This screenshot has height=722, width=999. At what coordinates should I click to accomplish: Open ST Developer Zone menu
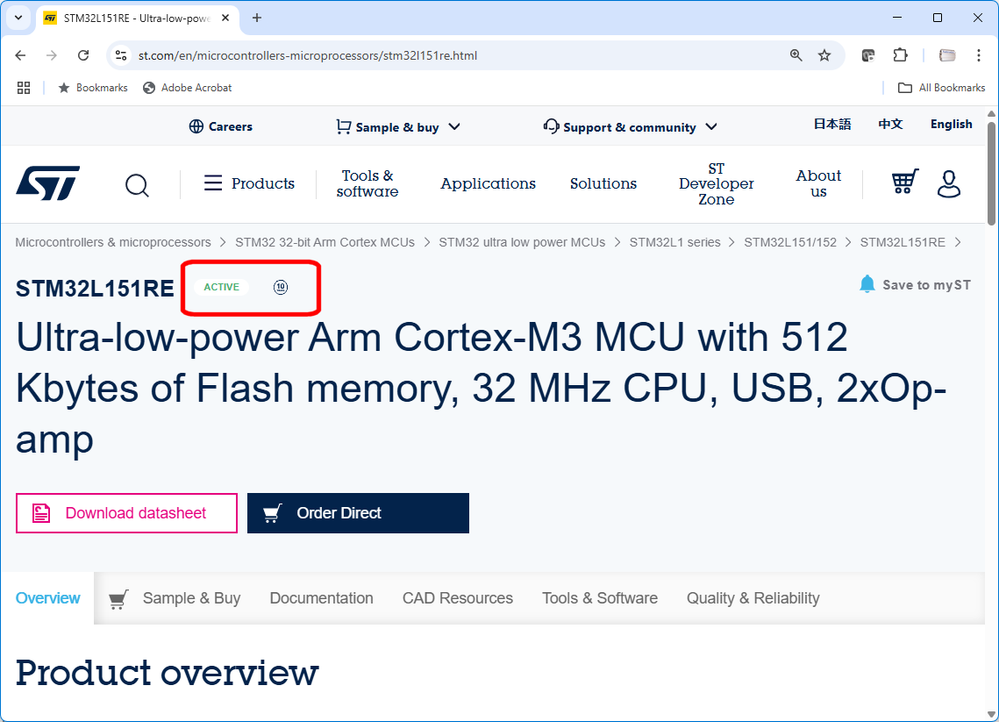pos(716,184)
